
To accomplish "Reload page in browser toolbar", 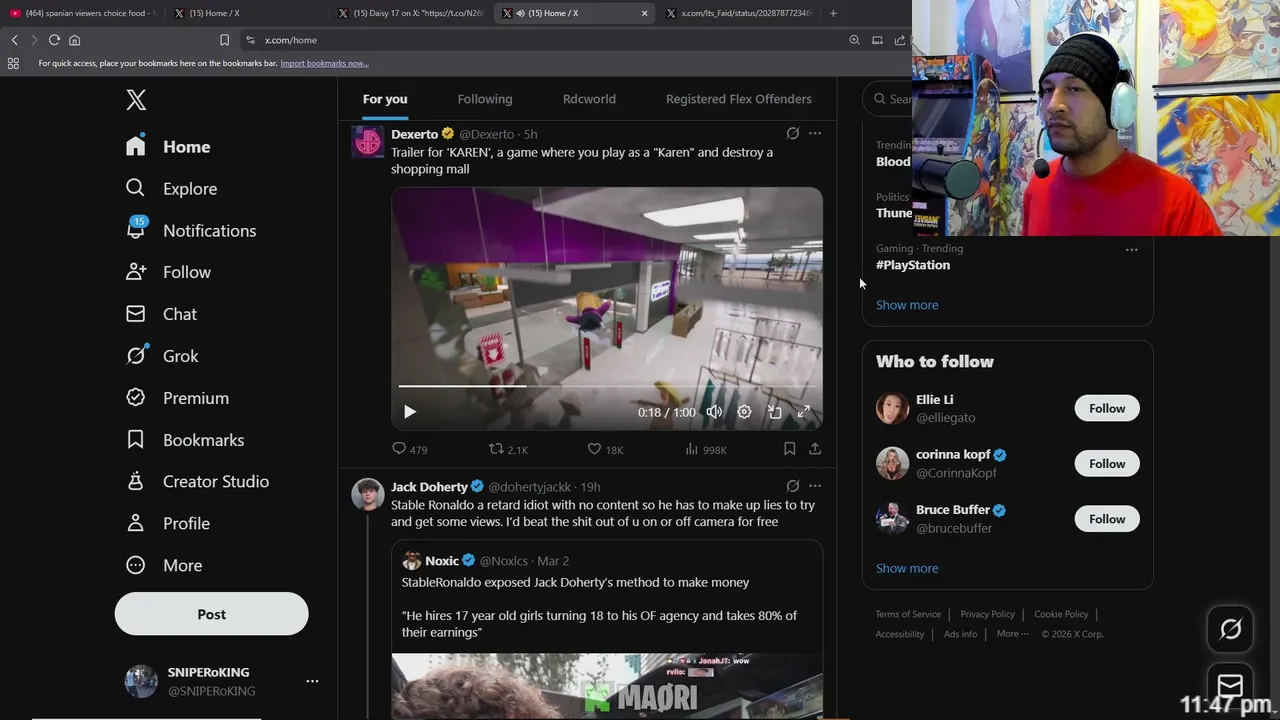I will pos(54,40).
